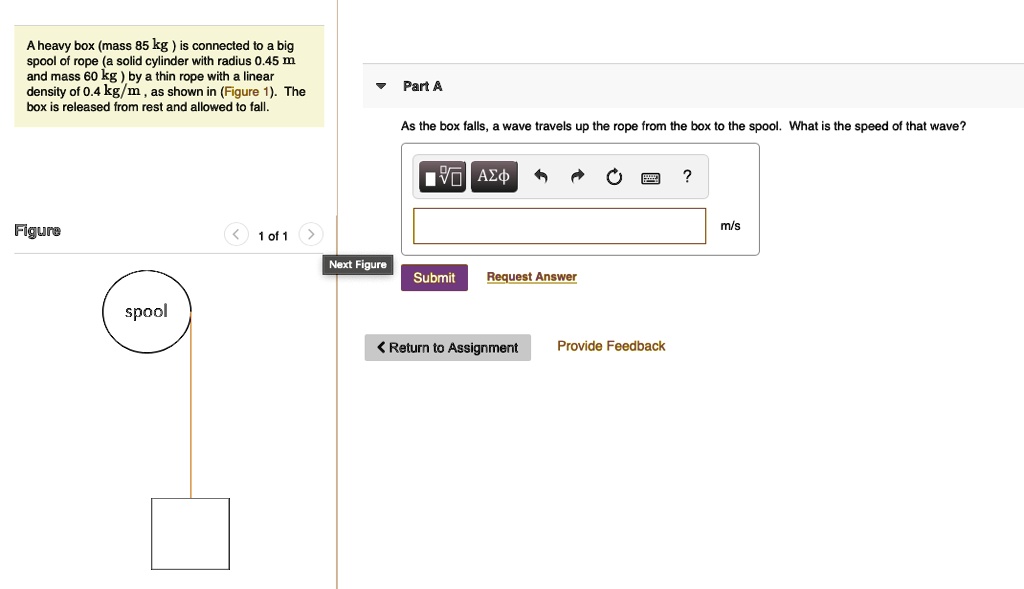The image size is (1024, 589).
Task: Advance to the next figure arrow
Action: (311, 235)
